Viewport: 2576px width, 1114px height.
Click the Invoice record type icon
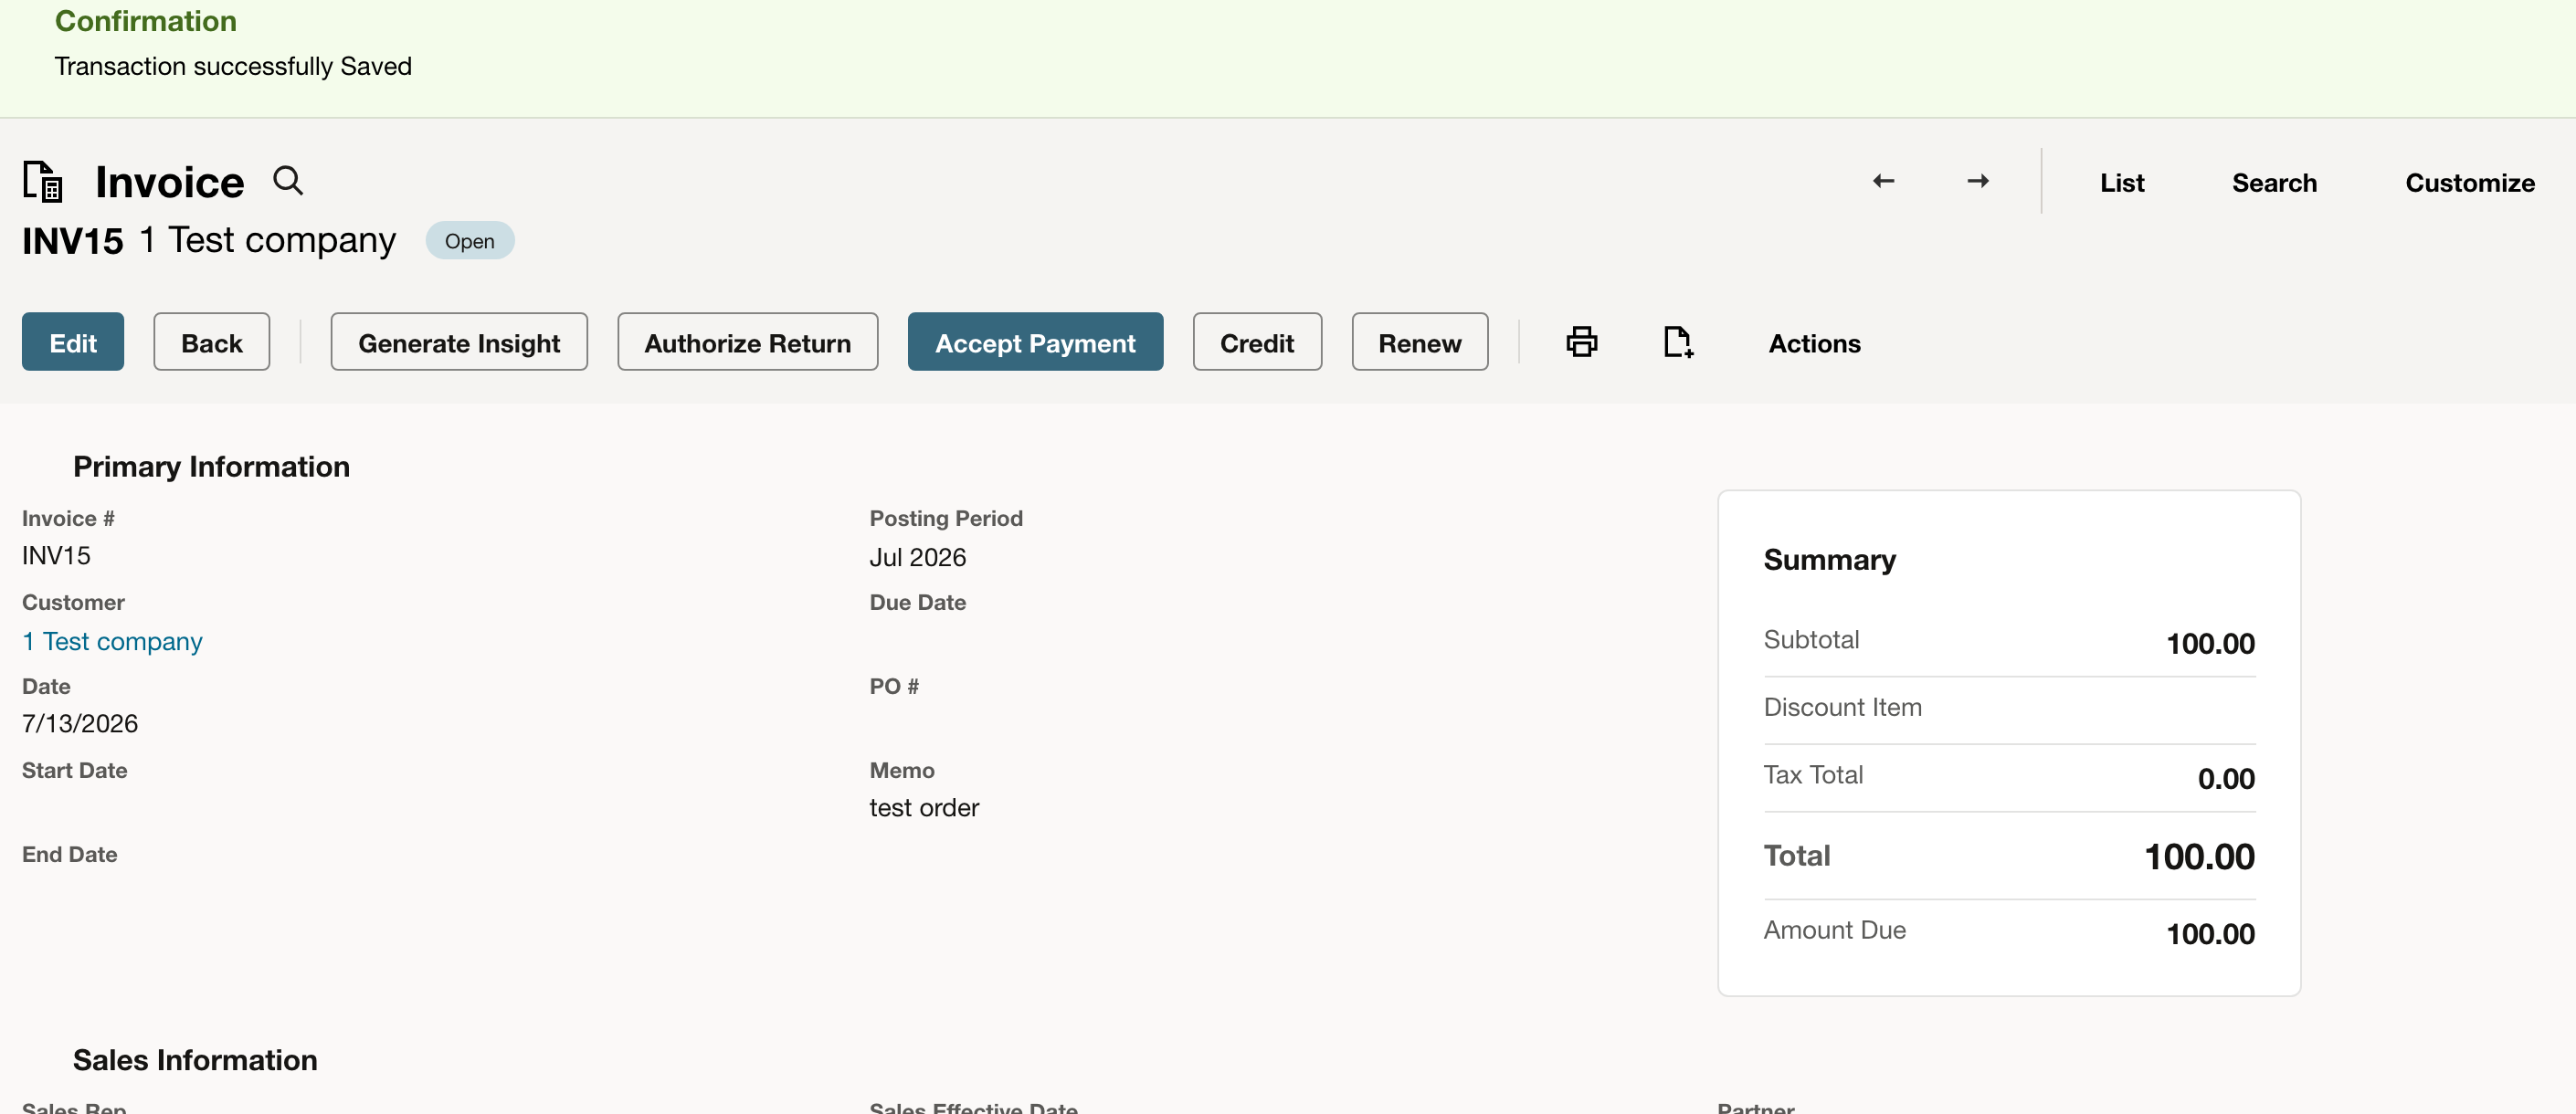tap(43, 181)
